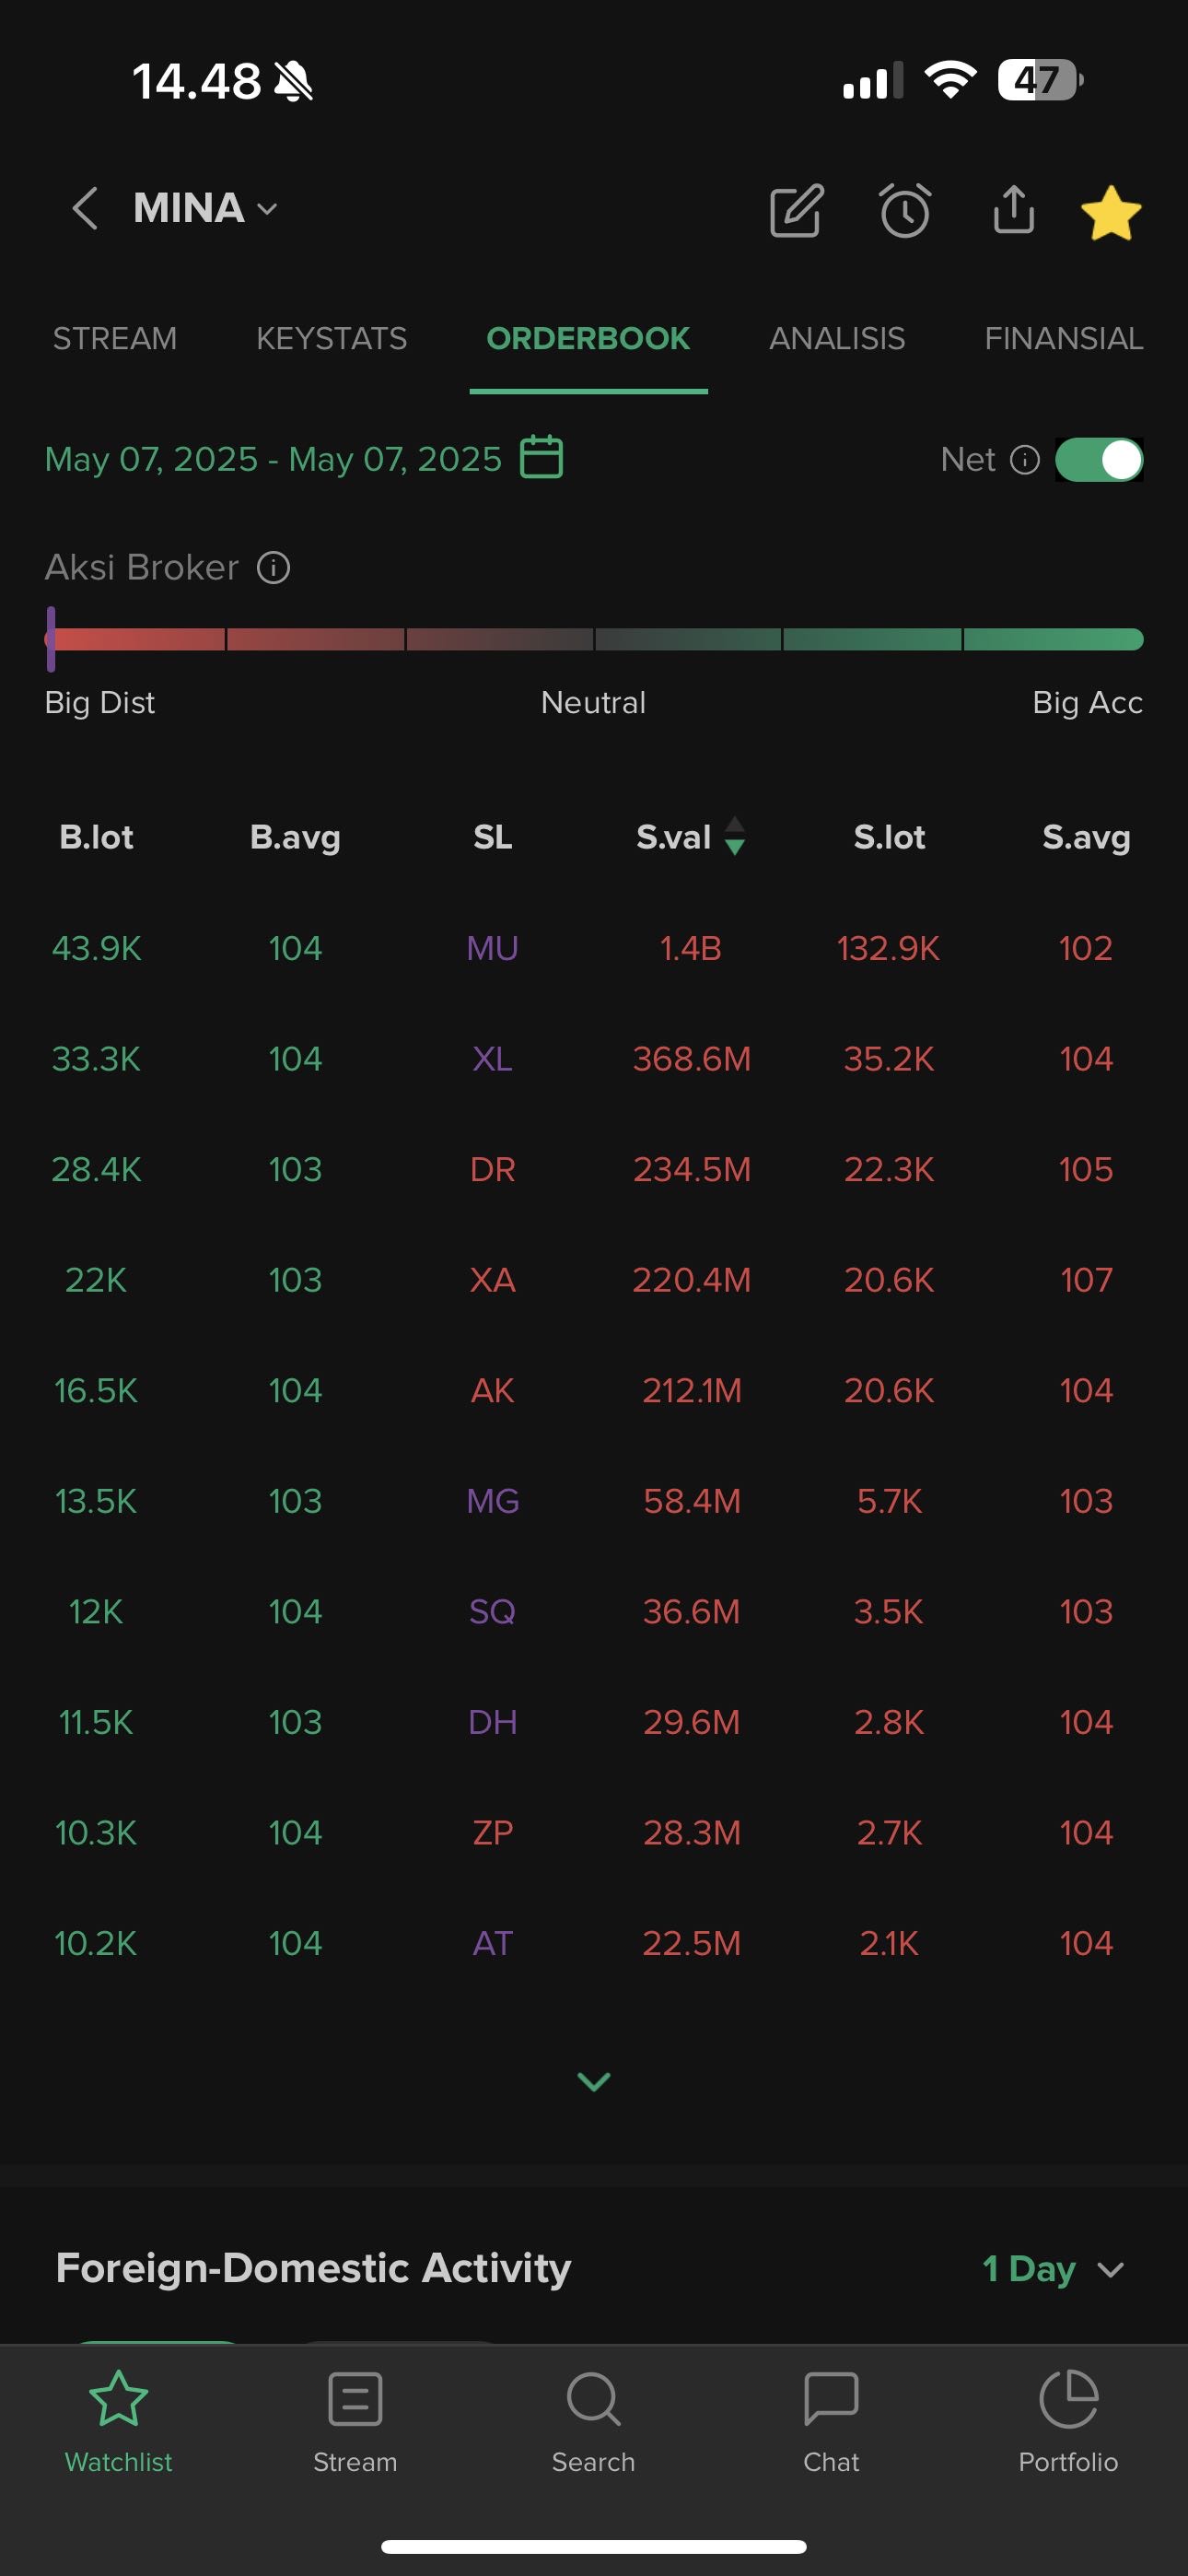Open the 1 Day period dropdown
The width and height of the screenshot is (1188, 2576).
[1052, 2269]
